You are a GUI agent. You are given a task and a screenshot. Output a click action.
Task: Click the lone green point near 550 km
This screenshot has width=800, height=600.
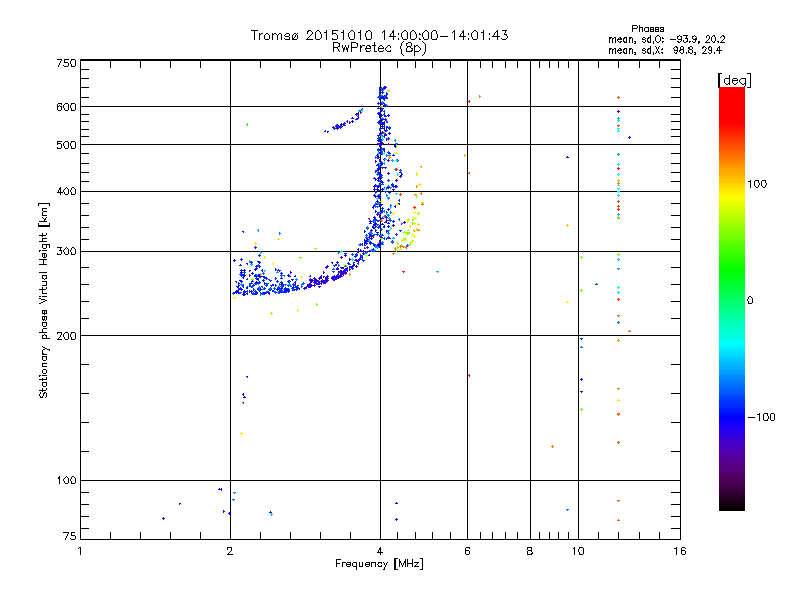(x=247, y=124)
